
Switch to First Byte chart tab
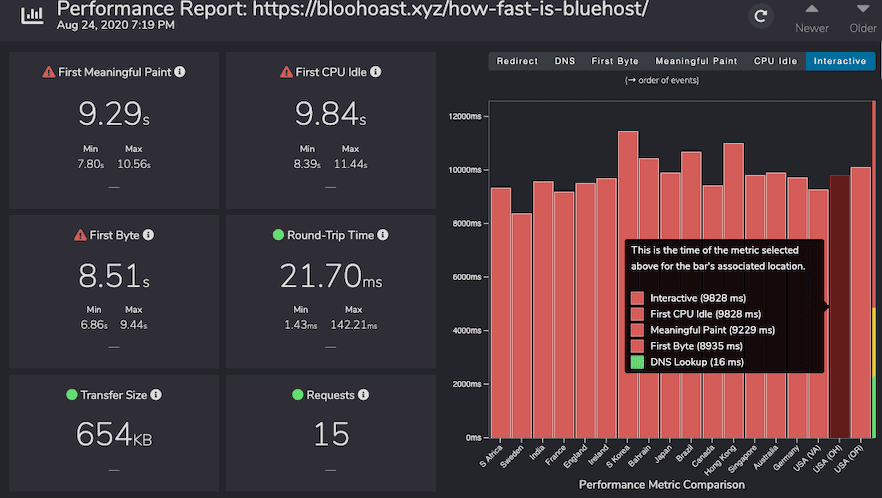[615, 61]
